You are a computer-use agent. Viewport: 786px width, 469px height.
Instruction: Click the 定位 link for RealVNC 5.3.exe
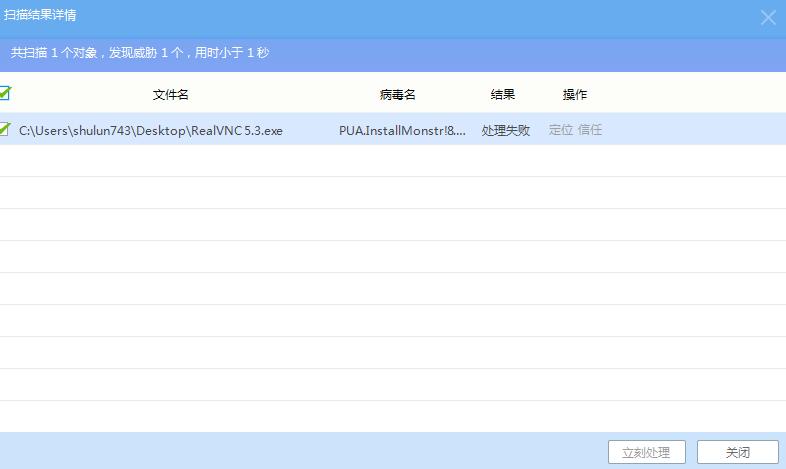coord(560,130)
